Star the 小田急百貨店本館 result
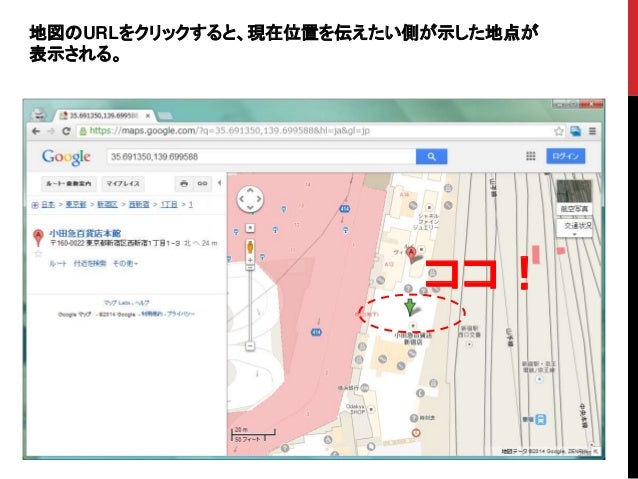638x479 pixels. point(38,254)
